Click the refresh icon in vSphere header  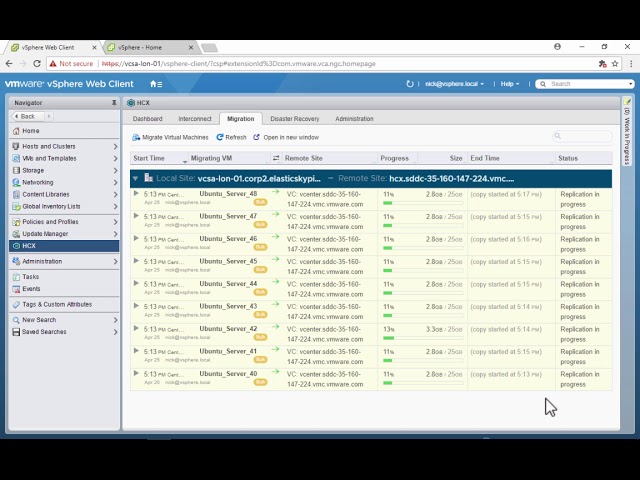click(x=410, y=84)
